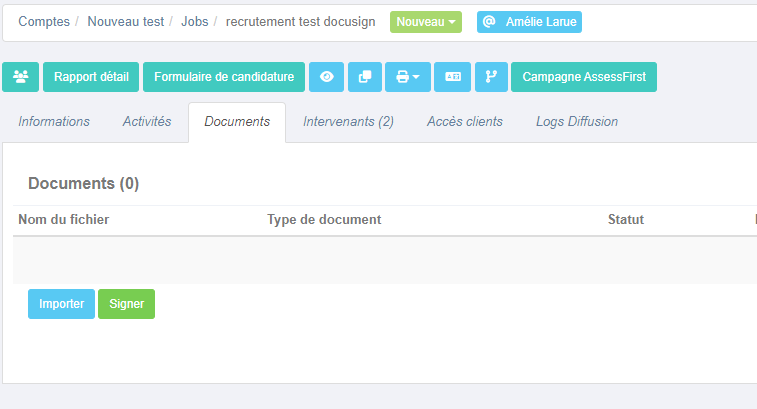Click the candidates group icon button
The width and height of the screenshot is (757, 409).
pos(20,77)
